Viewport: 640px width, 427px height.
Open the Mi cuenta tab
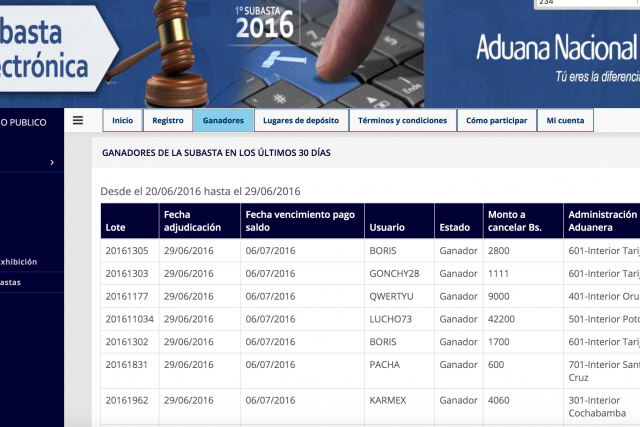(x=565, y=120)
